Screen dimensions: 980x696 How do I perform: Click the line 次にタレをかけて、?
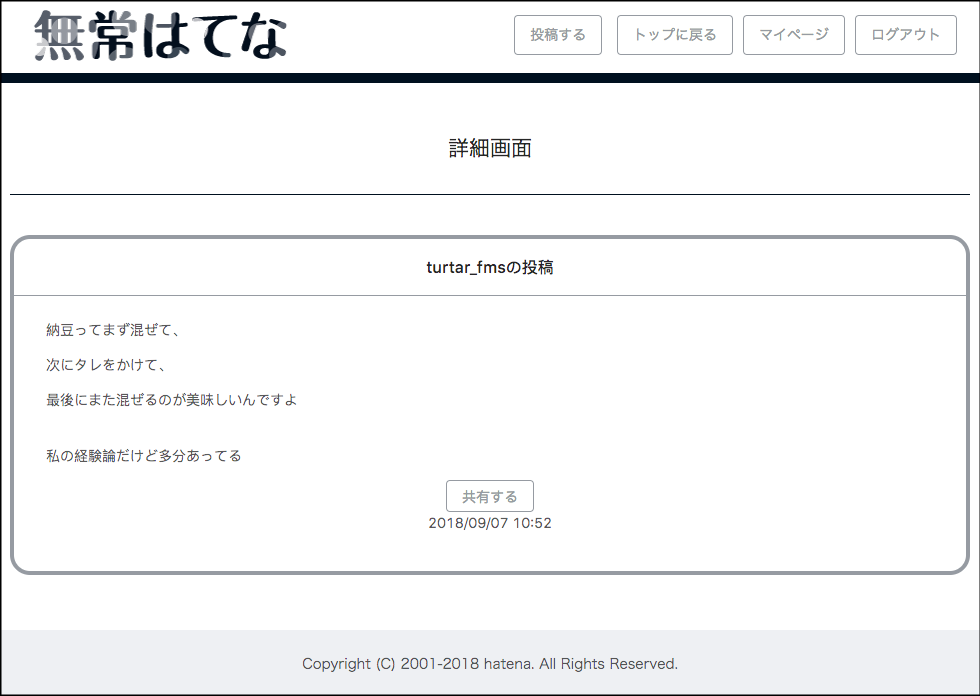click(106, 365)
